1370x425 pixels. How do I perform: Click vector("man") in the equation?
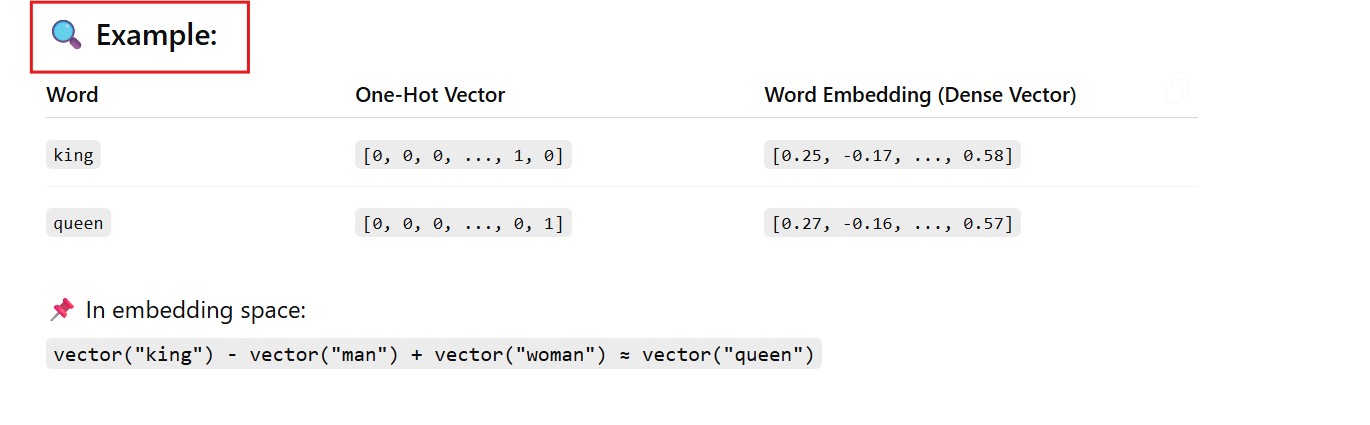click(x=318, y=354)
